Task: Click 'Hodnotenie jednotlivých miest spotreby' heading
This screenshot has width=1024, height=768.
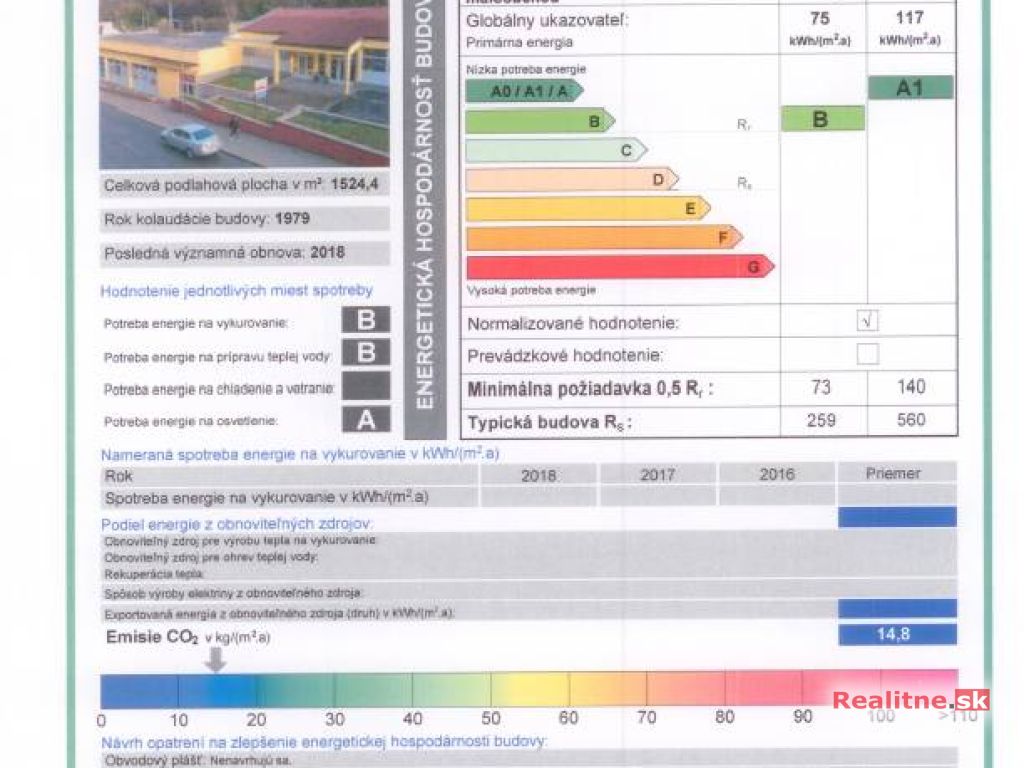Action: point(236,291)
